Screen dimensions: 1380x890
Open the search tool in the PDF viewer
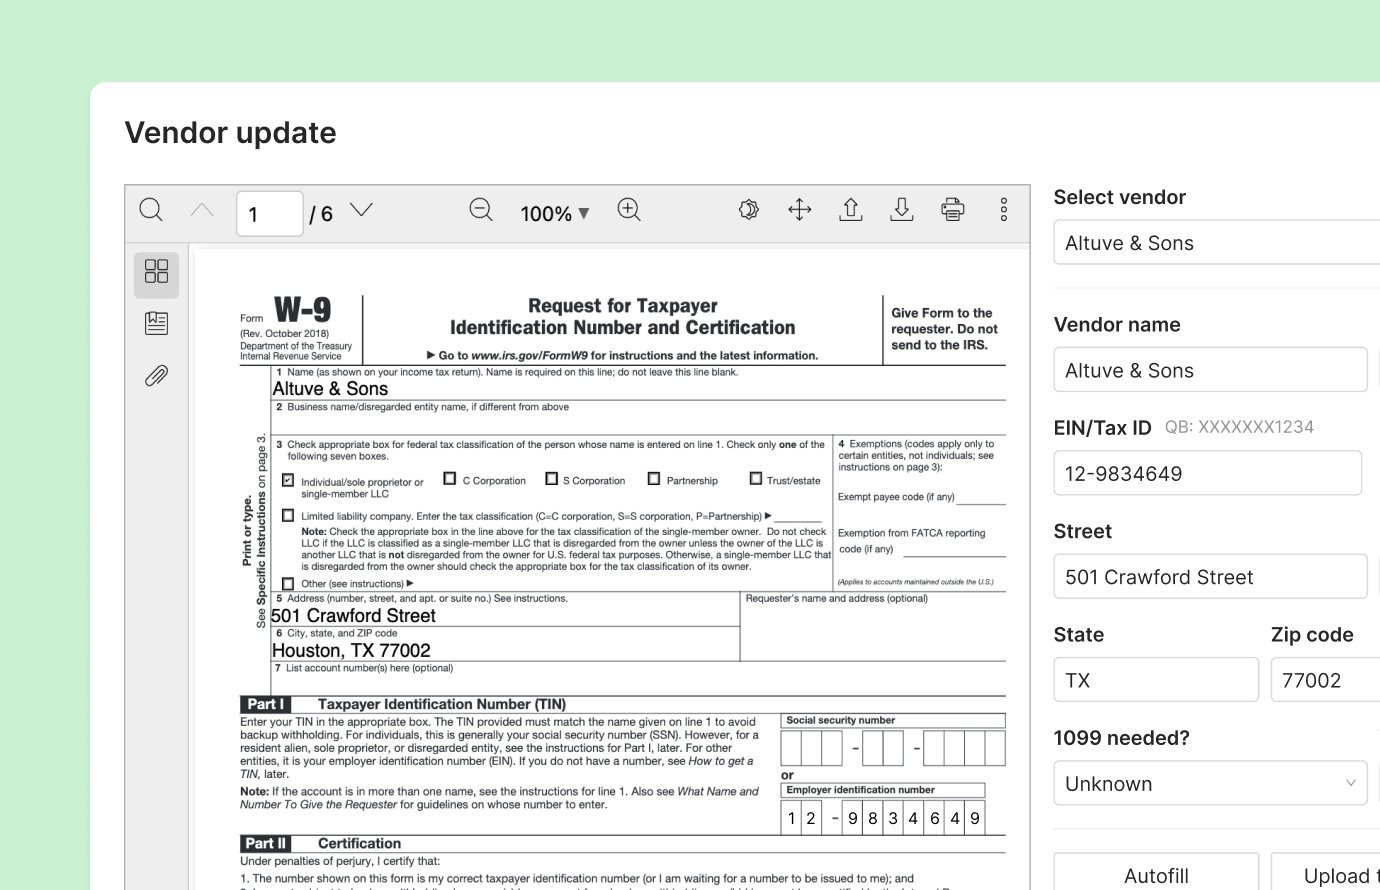[x=151, y=210]
